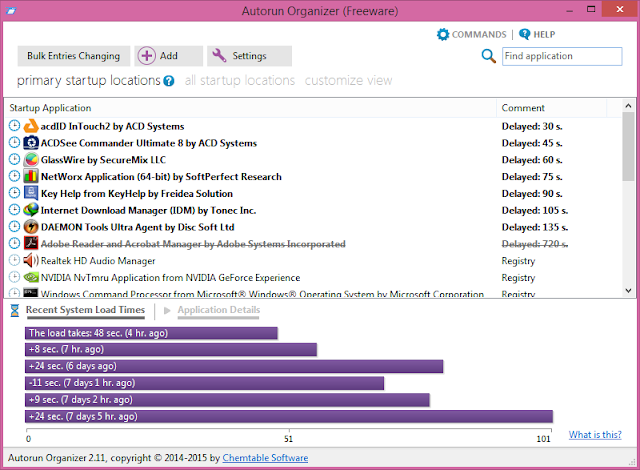Click the scrollbar down arrow in startup list
Viewport: 640px width, 470px height.
coord(628,291)
